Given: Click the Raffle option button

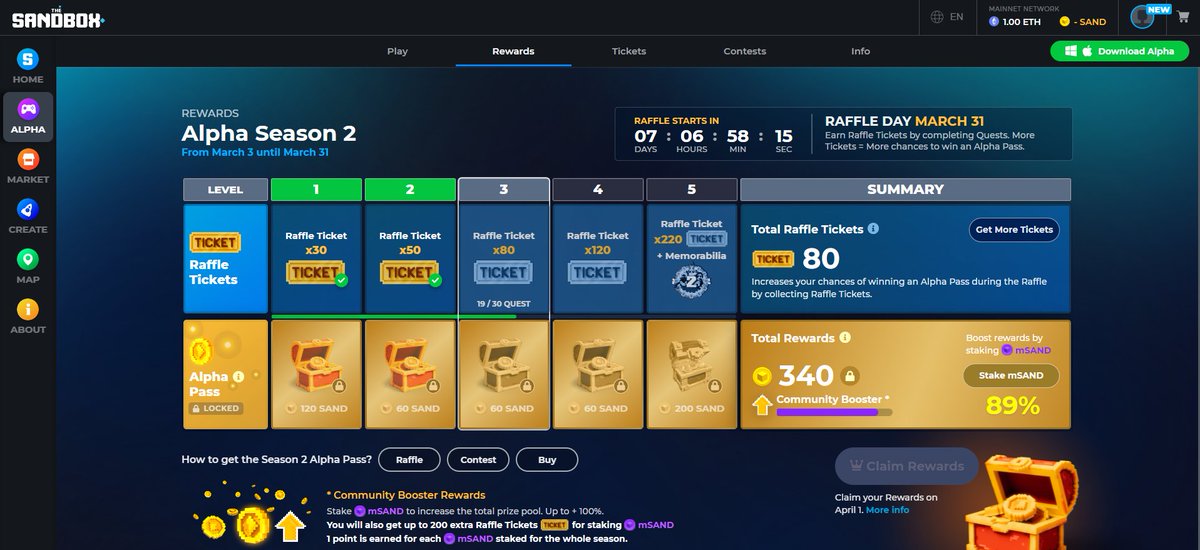Looking at the screenshot, I should coord(409,460).
